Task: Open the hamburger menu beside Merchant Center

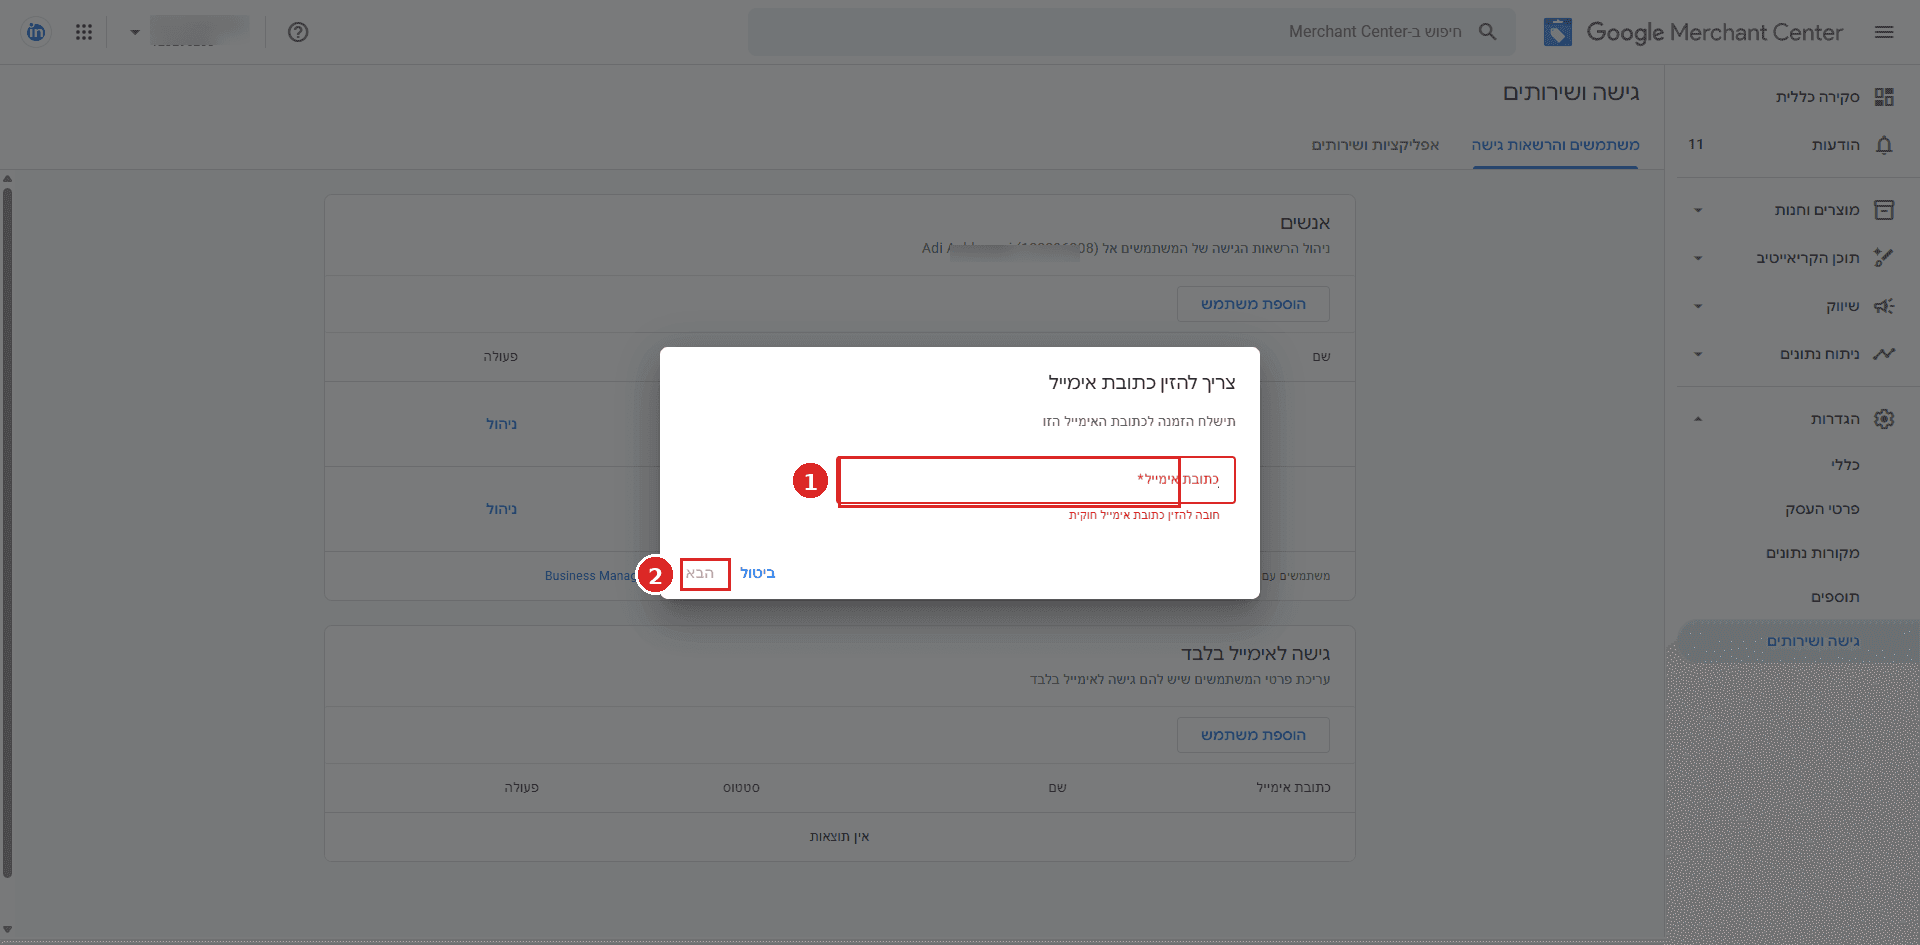Action: [x=1884, y=32]
